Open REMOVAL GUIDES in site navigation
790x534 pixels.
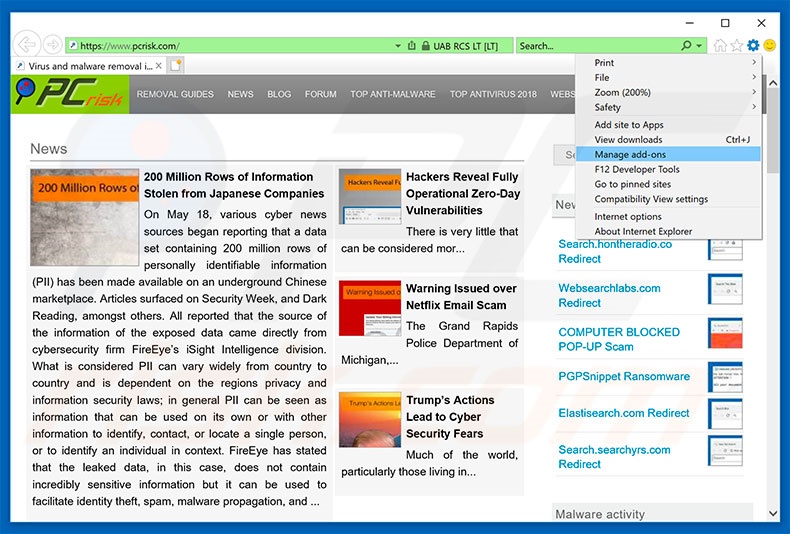click(175, 94)
